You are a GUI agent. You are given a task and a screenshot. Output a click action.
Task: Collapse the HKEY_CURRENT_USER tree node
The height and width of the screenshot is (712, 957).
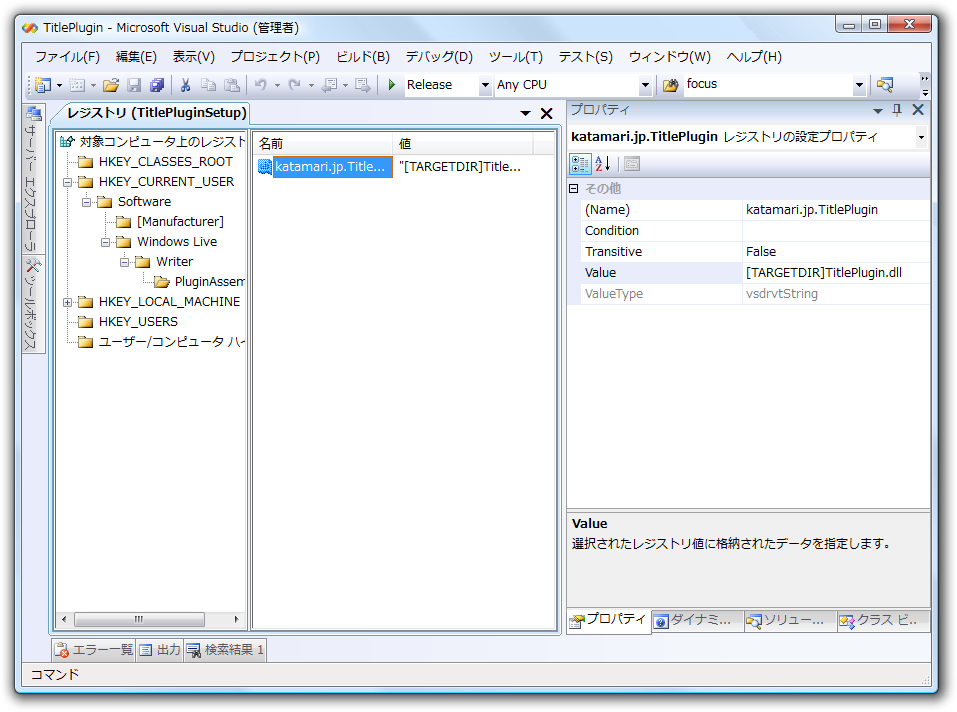tap(68, 182)
